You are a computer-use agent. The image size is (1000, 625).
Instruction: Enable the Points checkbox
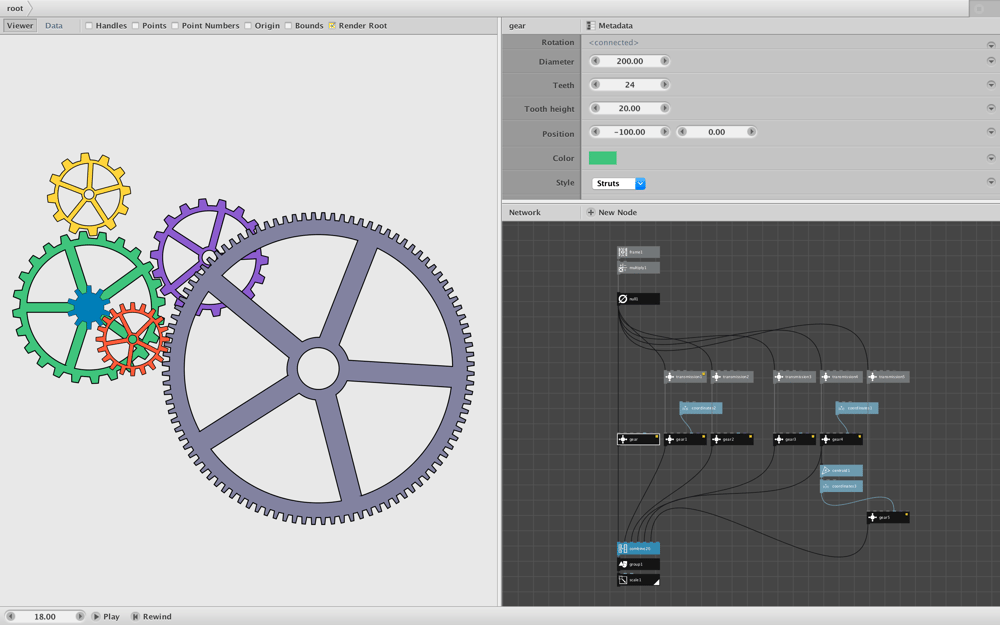[135, 26]
